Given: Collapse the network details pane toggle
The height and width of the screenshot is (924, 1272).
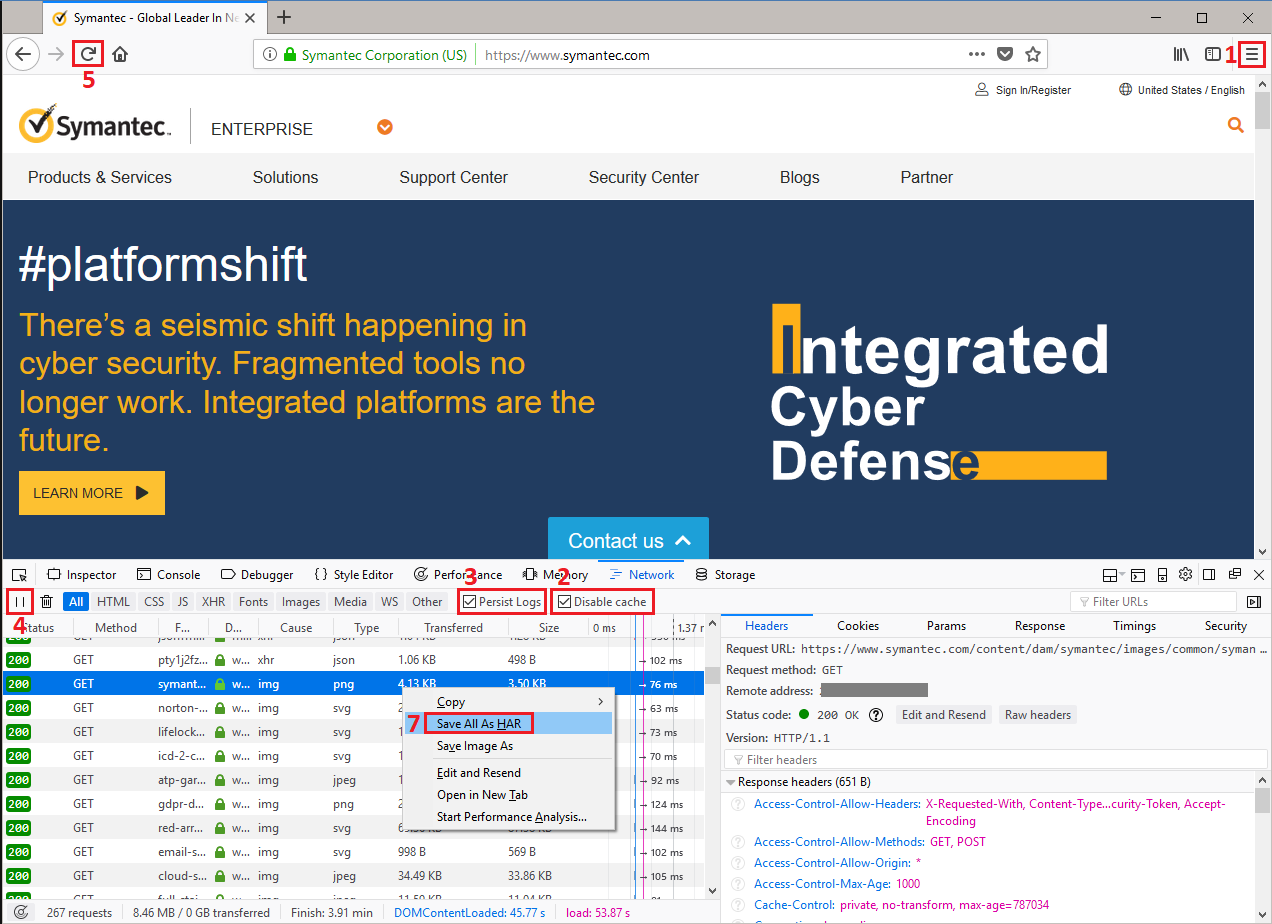Looking at the screenshot, I should point(1254,602).
